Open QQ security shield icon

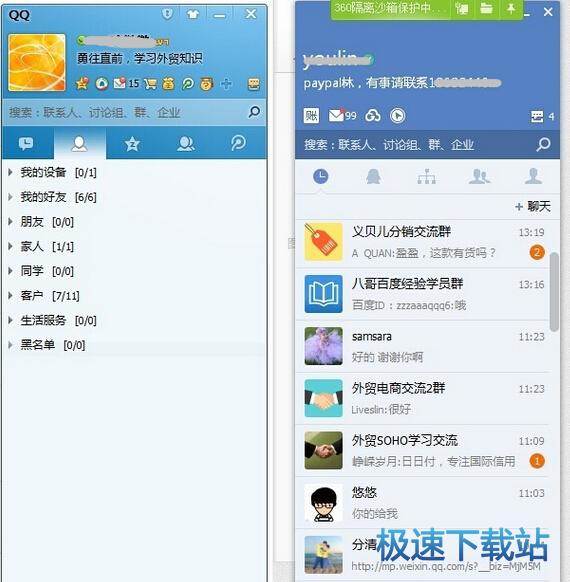pos(167,14)
